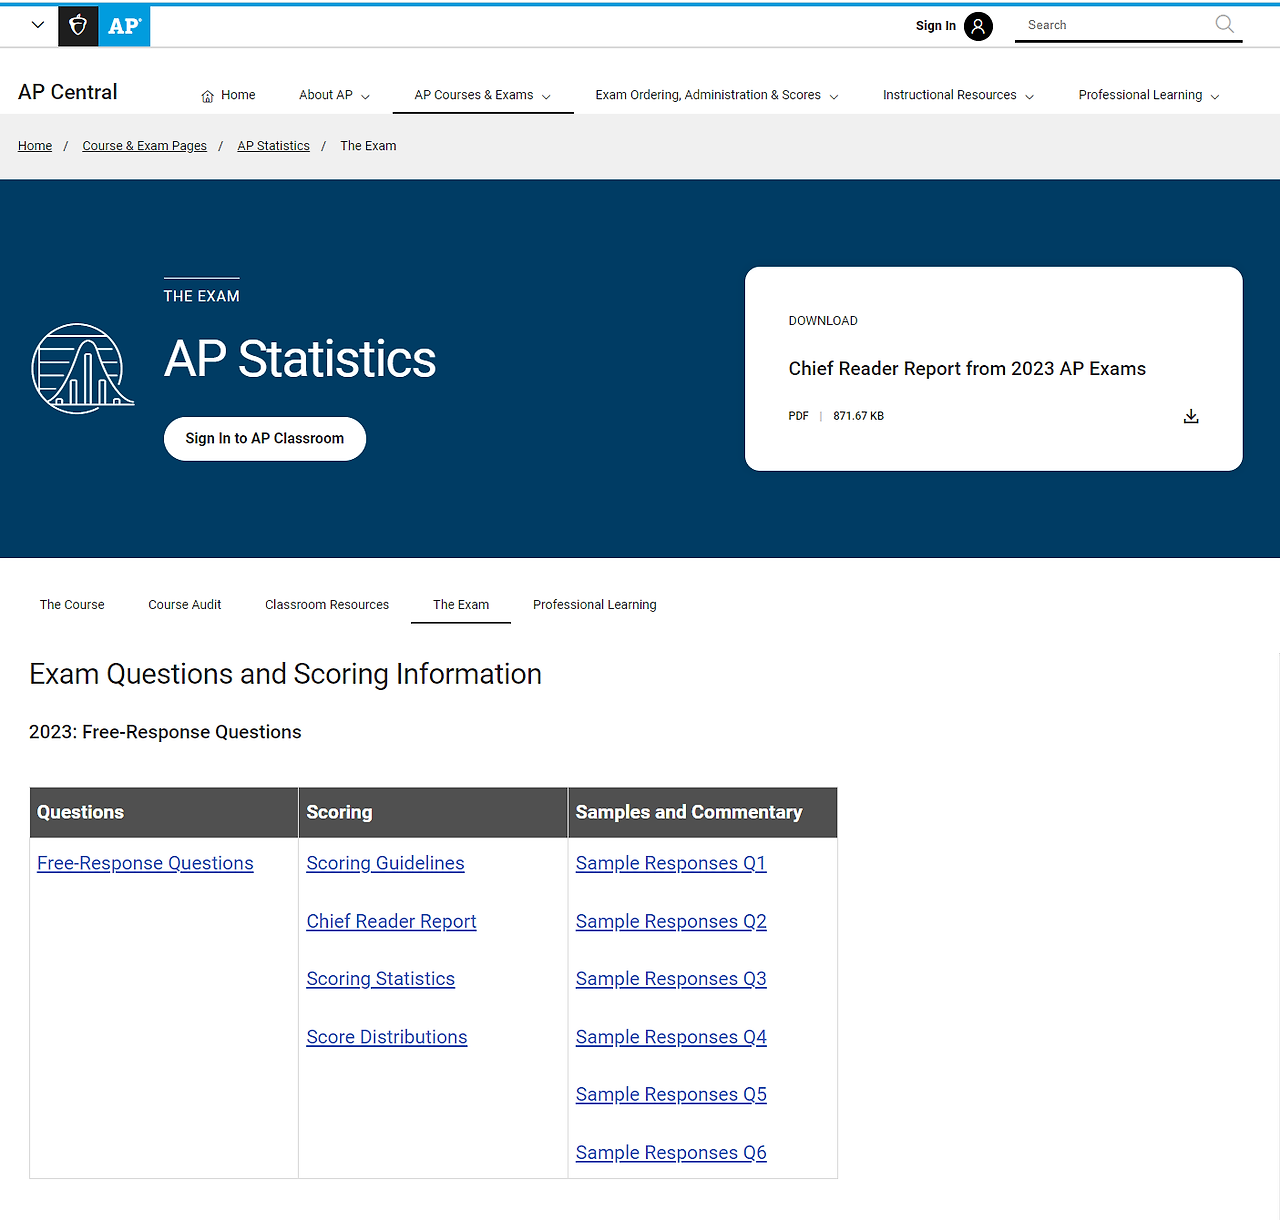
Task: Open the Professional Learning top navigation dropdown
Action: click(x=1149, y=95)
